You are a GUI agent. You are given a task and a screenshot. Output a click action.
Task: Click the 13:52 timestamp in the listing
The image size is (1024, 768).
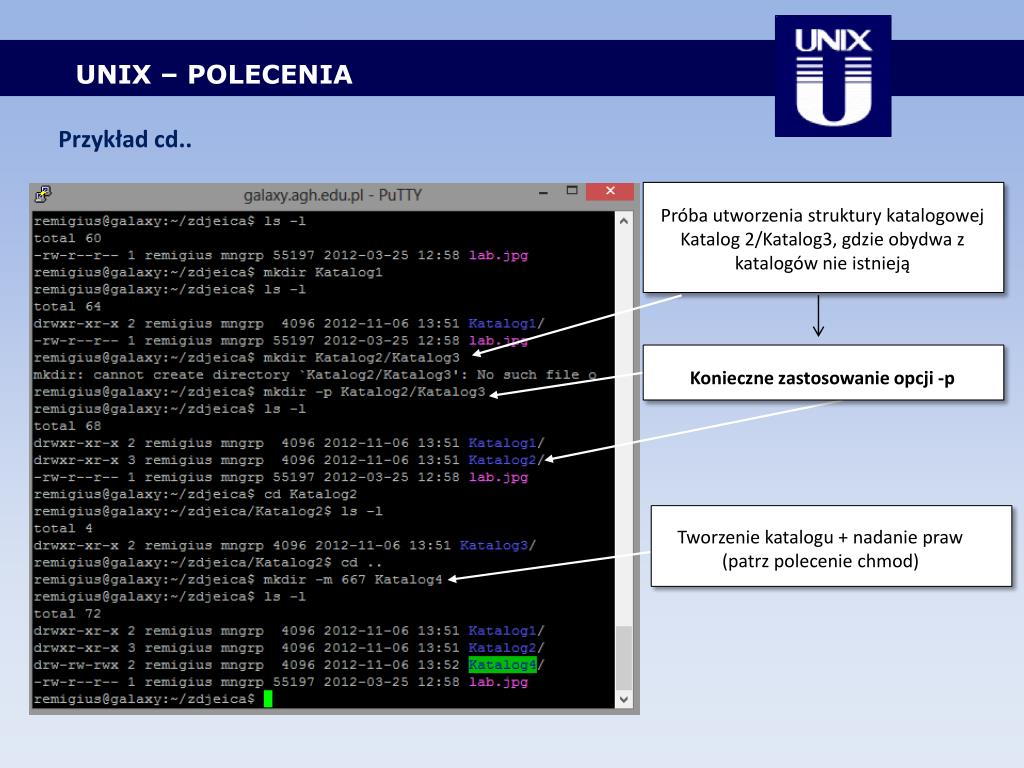439,665
